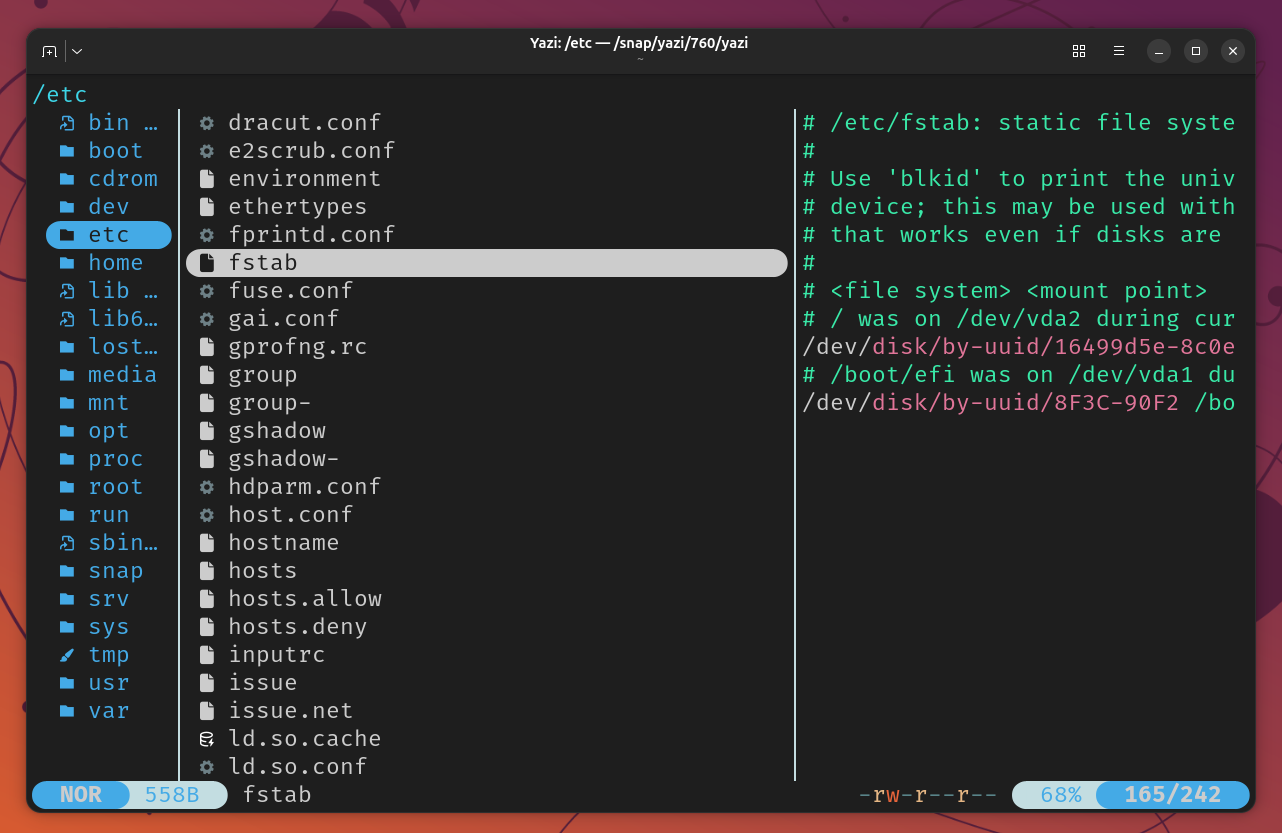Open the terminal hamburger menu
Image resolution: width=1282 pixels, height=833 pixels.
pos(1119,51)
